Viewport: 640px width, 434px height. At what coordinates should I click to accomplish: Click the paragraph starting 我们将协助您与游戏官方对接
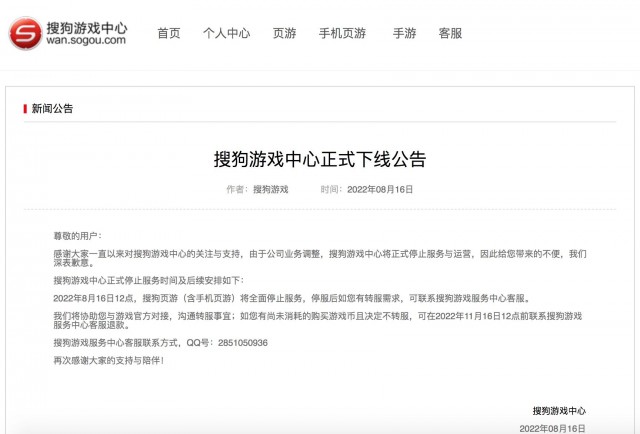click(318, 320)
